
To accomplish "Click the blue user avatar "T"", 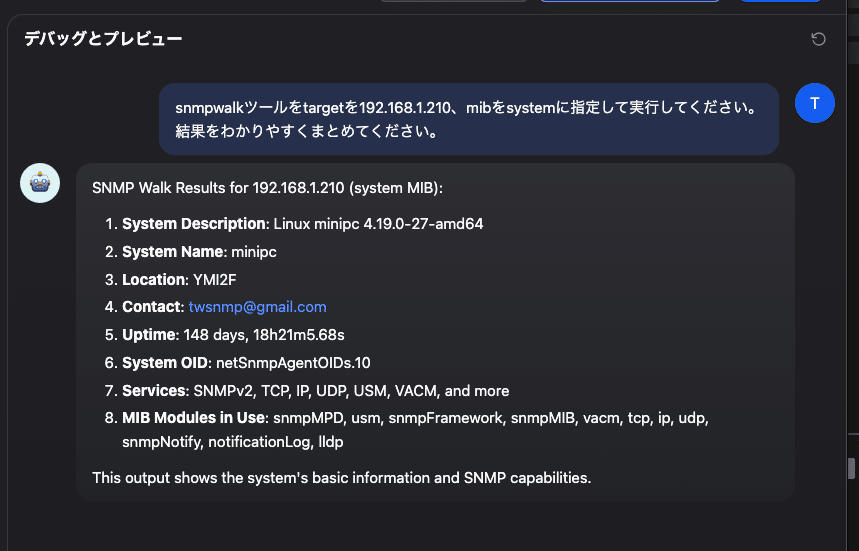I will [815, 103].
